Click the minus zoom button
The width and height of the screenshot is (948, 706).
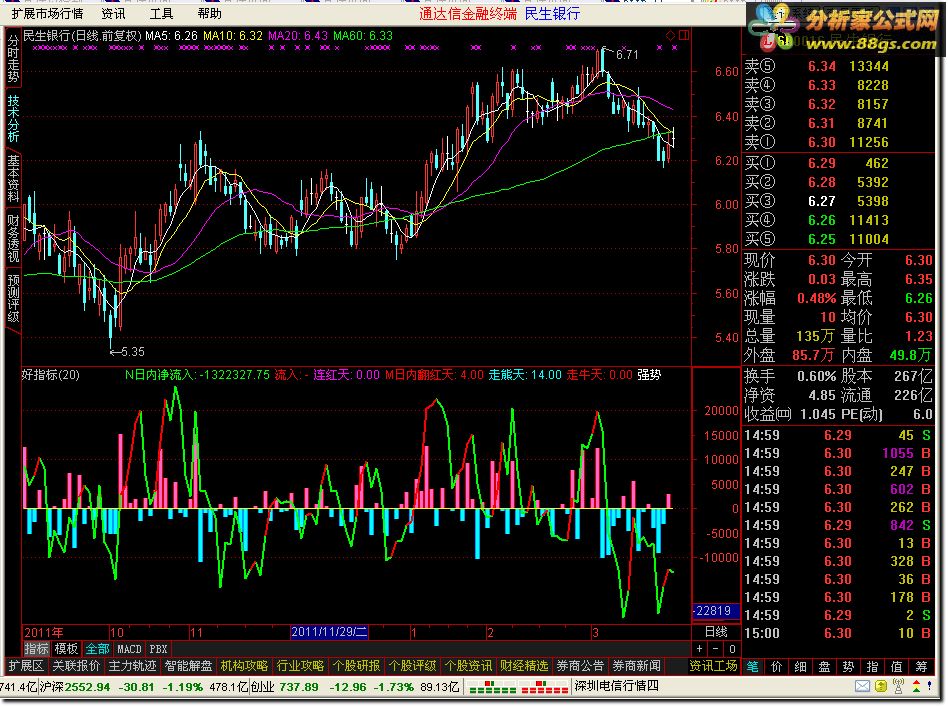pos(715,649)
